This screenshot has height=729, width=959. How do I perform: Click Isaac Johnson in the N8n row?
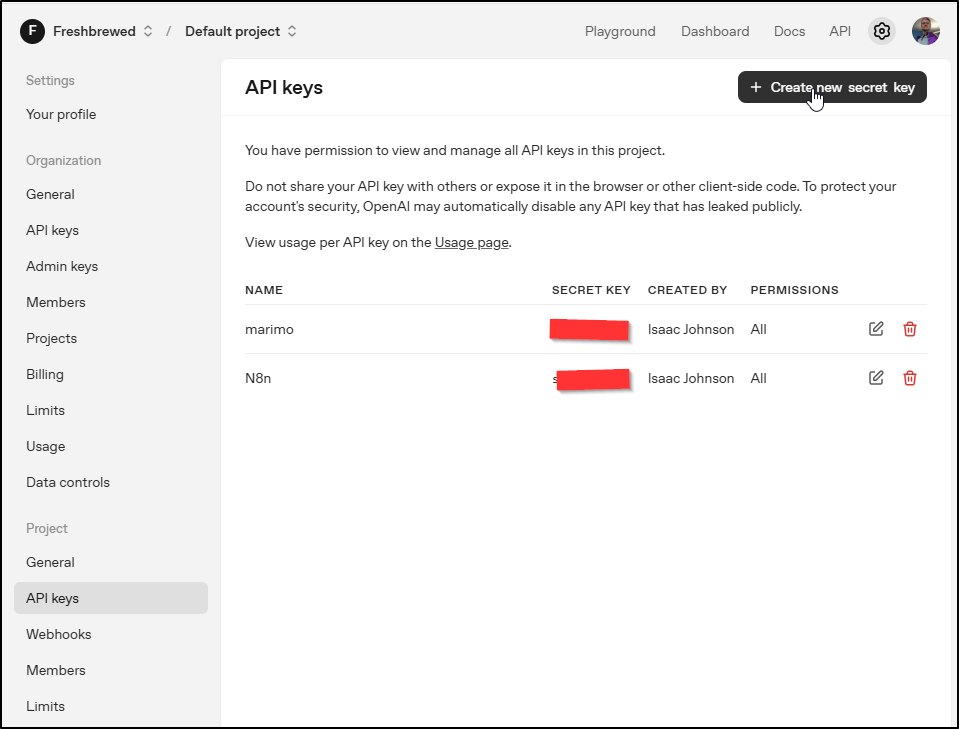(691, 379)
